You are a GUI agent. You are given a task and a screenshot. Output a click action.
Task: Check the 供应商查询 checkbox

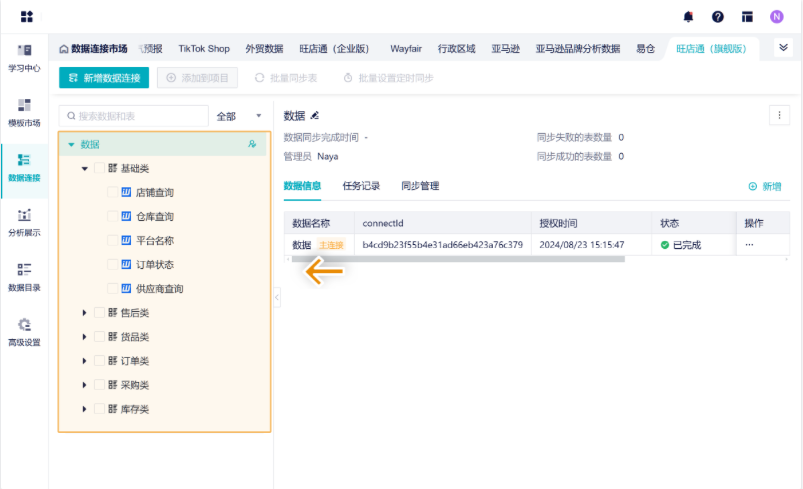point(113,288)
